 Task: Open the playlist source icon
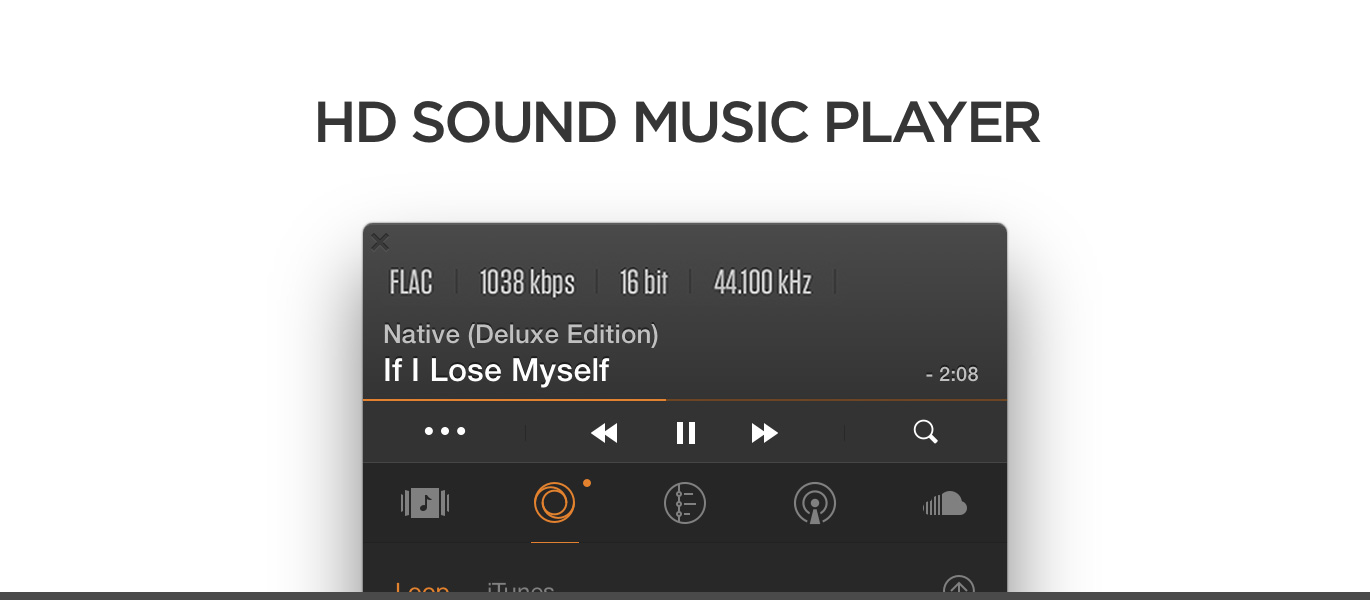point(425,503)
